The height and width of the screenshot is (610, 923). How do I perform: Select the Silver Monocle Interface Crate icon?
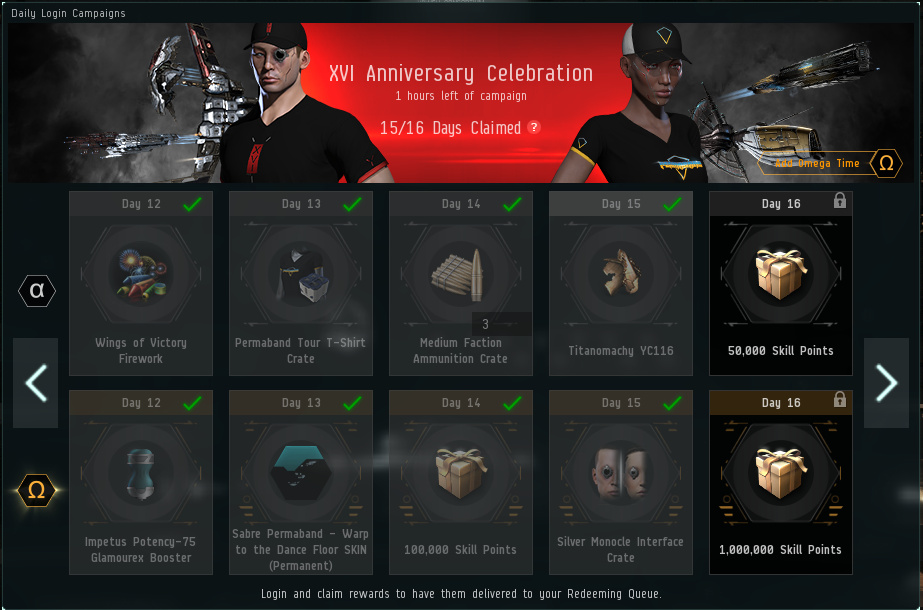point(621,473)
